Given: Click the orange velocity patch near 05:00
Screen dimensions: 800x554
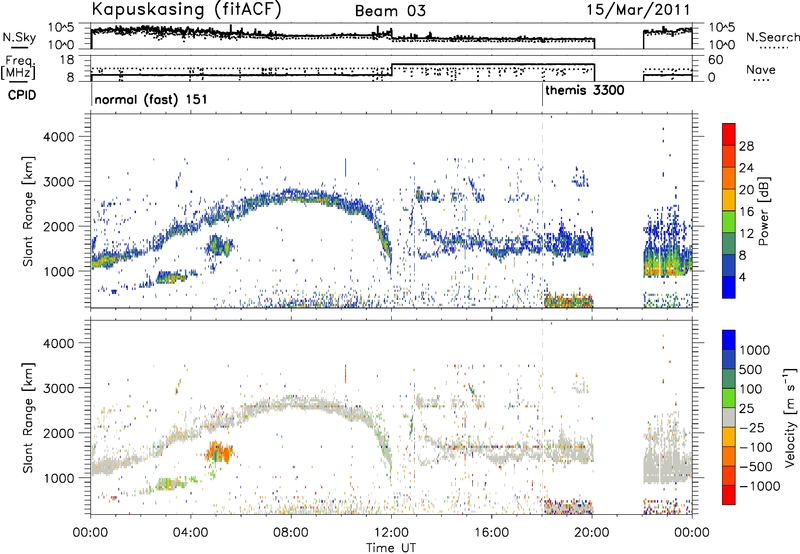Looking at the screenshot, I should coord(220,451).
